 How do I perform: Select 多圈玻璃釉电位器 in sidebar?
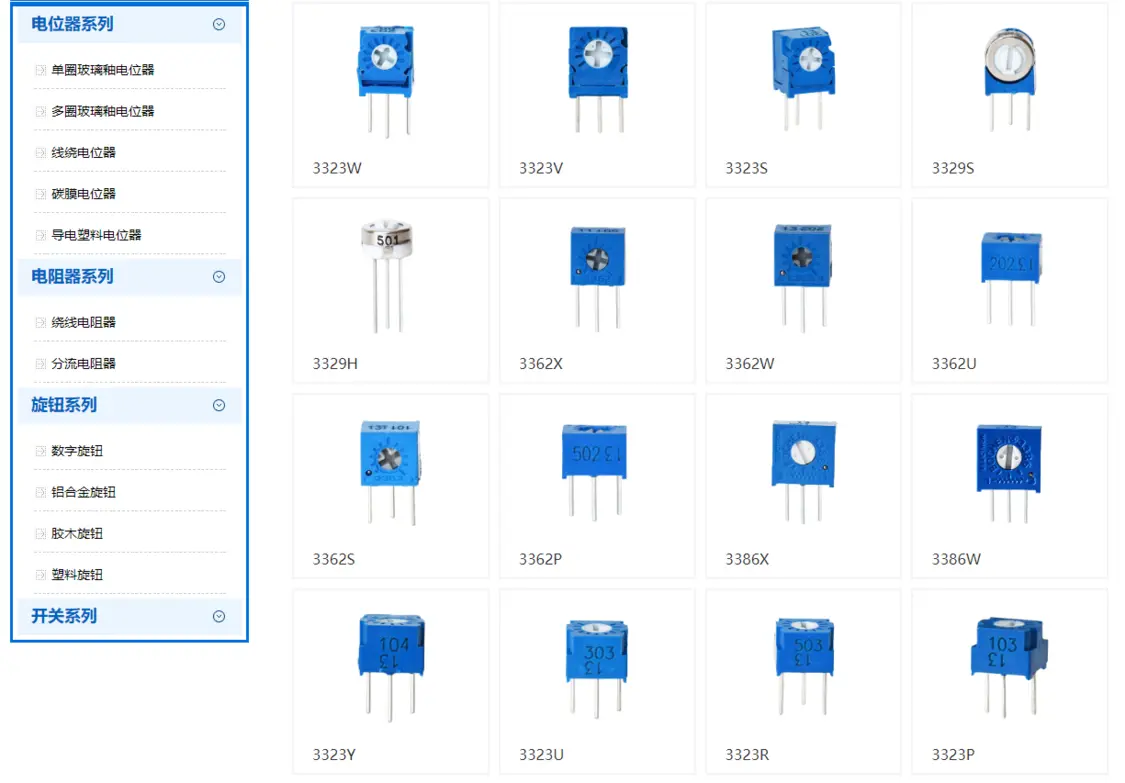[x=102, y=111]
